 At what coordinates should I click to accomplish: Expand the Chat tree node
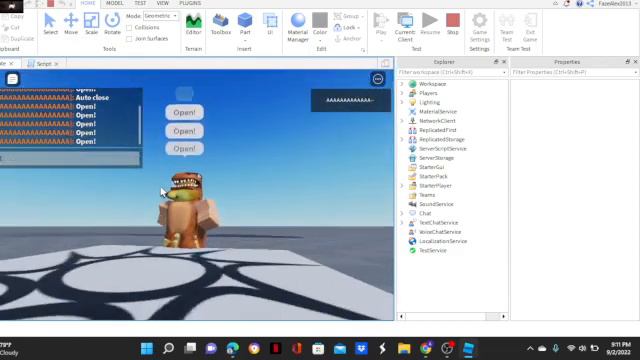pos(402,213)
